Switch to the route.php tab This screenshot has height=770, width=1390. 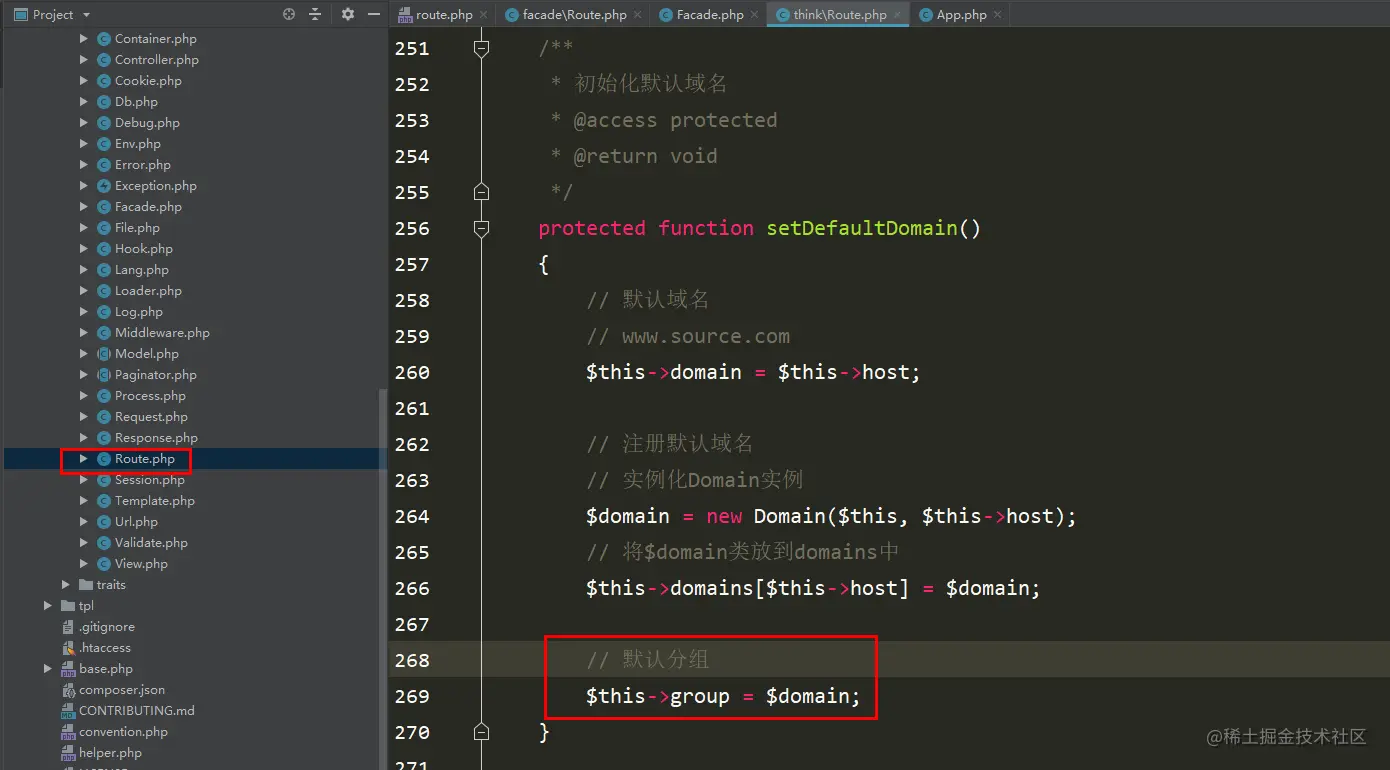pyautogui.click(x=441, y=14)
